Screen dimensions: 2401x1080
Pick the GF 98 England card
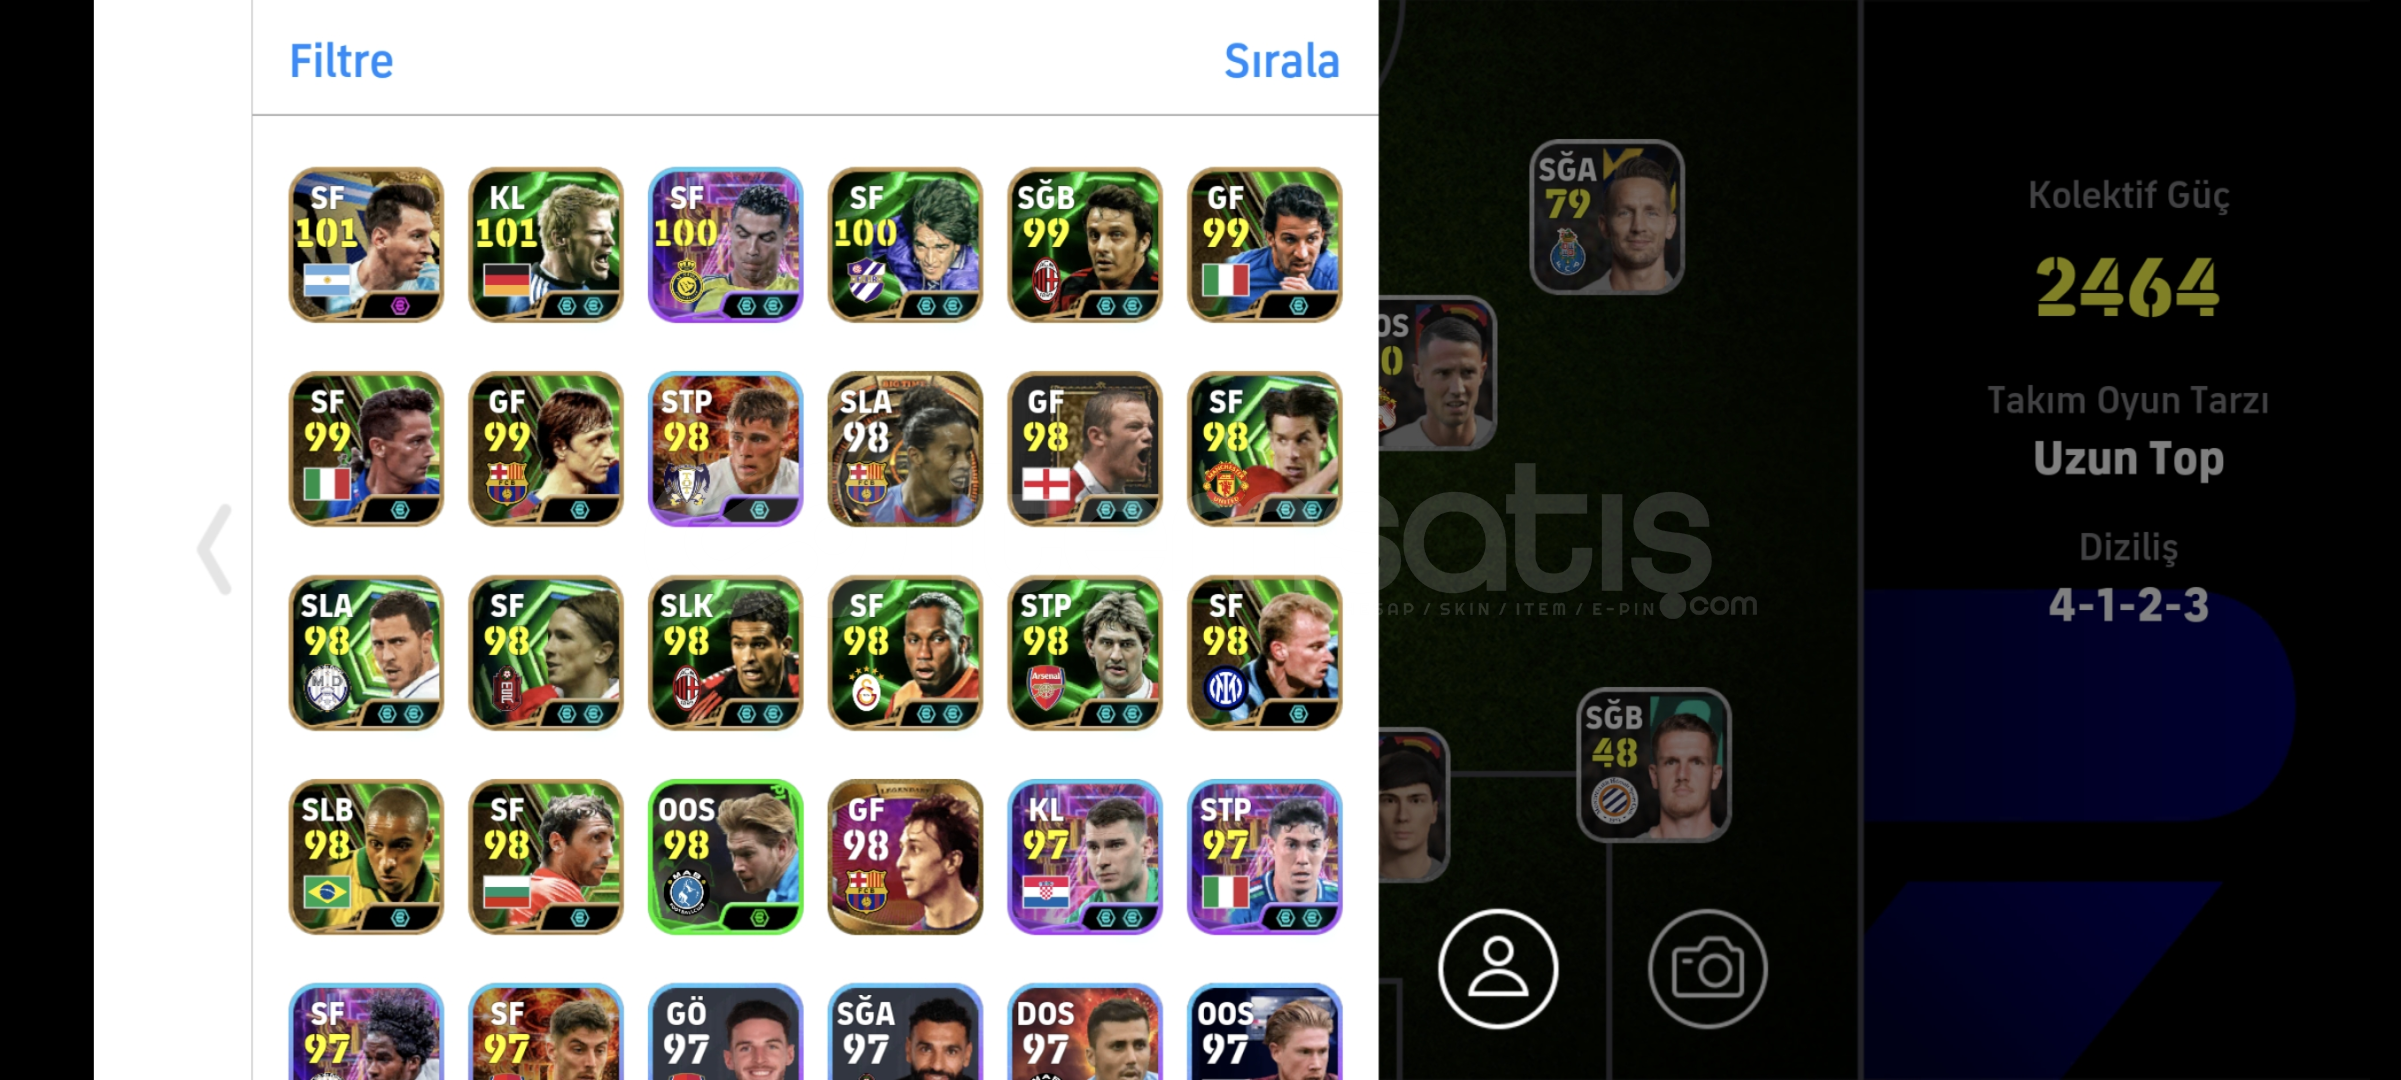1085,449
